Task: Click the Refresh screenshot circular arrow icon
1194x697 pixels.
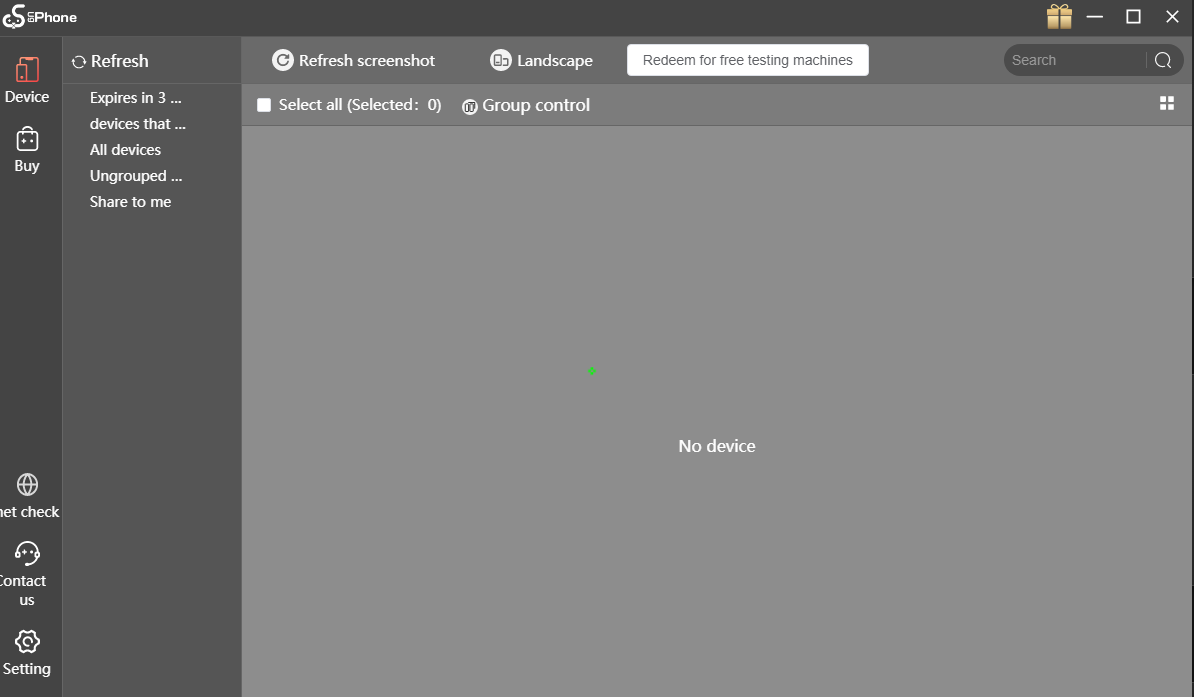Action: (x=283, y=60)
